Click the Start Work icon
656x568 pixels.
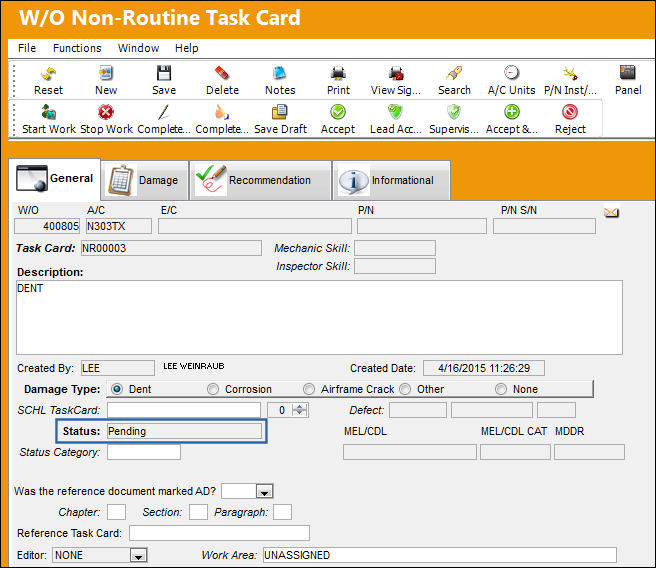tap(49, 113)
